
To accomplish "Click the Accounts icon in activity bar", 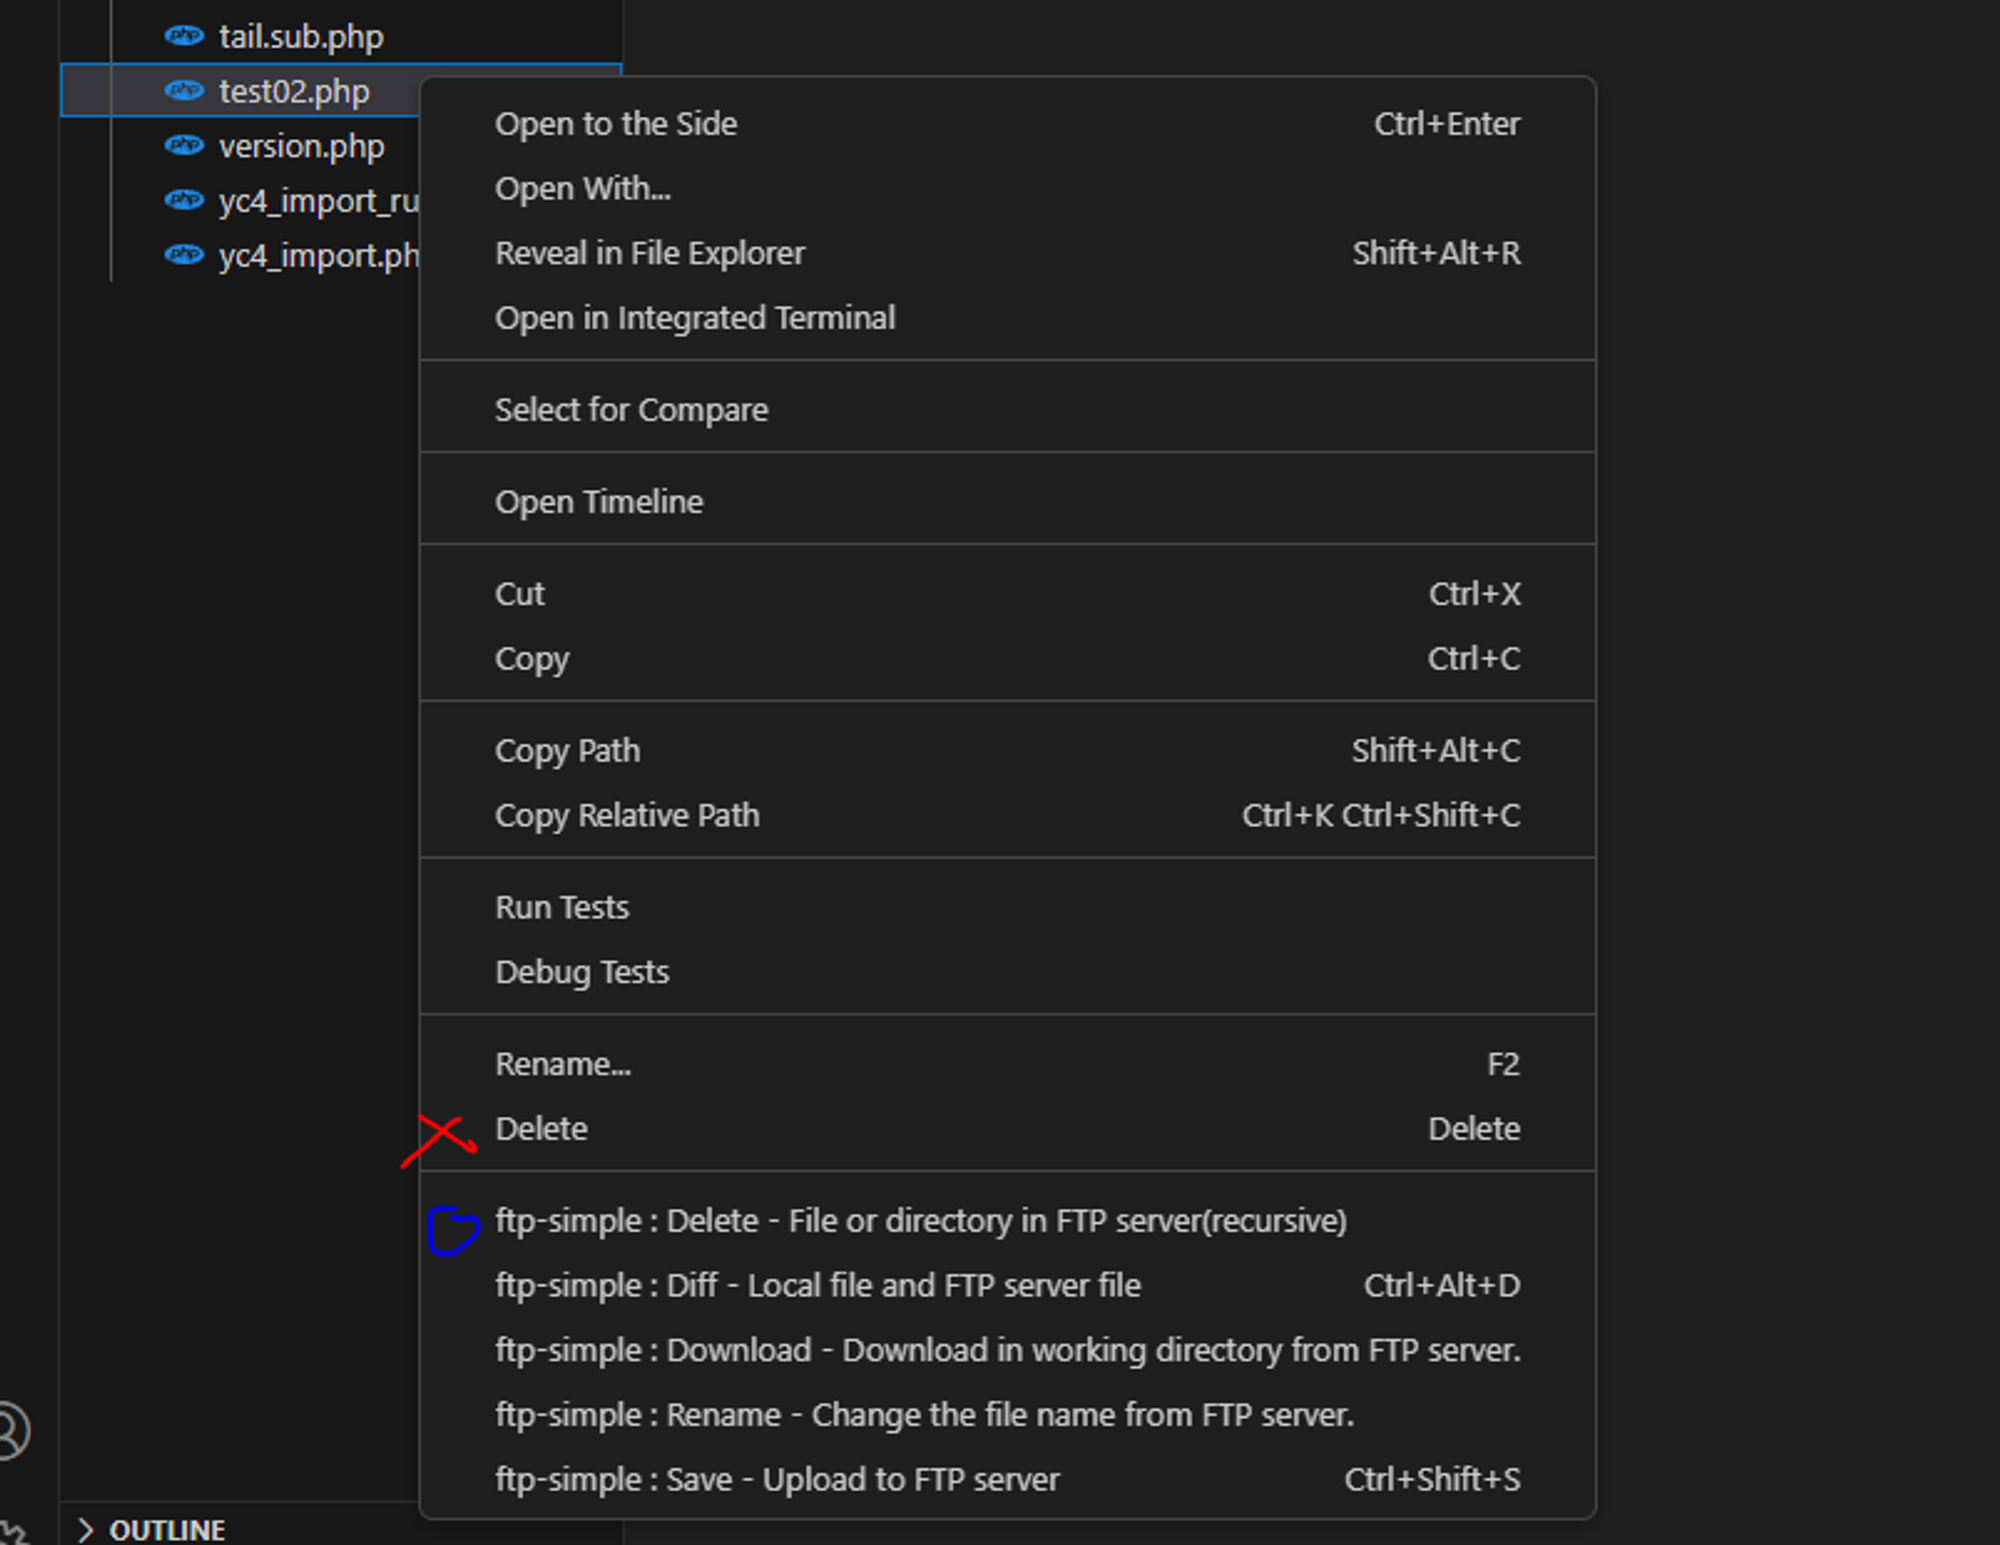I will 10,1430.
